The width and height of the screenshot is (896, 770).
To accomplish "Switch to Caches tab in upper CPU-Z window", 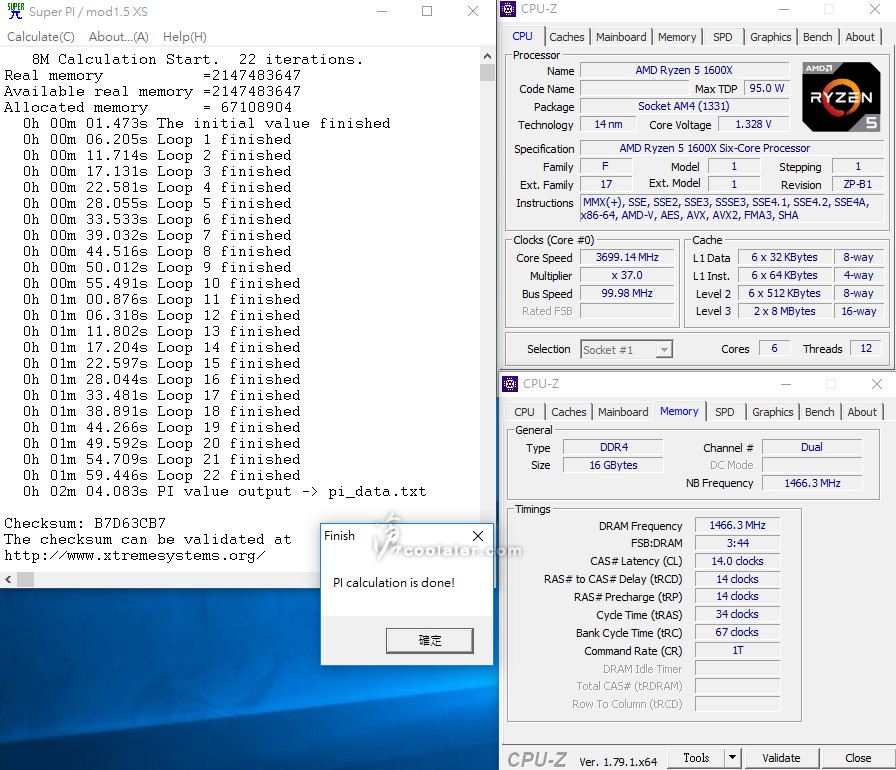I will coord(567,37).
